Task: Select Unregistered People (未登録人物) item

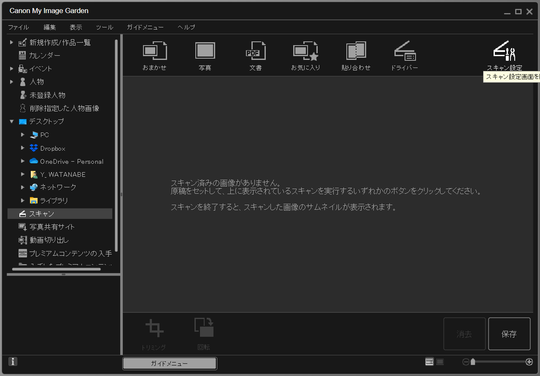Action: pyautogui.click(x=47, y=95)
